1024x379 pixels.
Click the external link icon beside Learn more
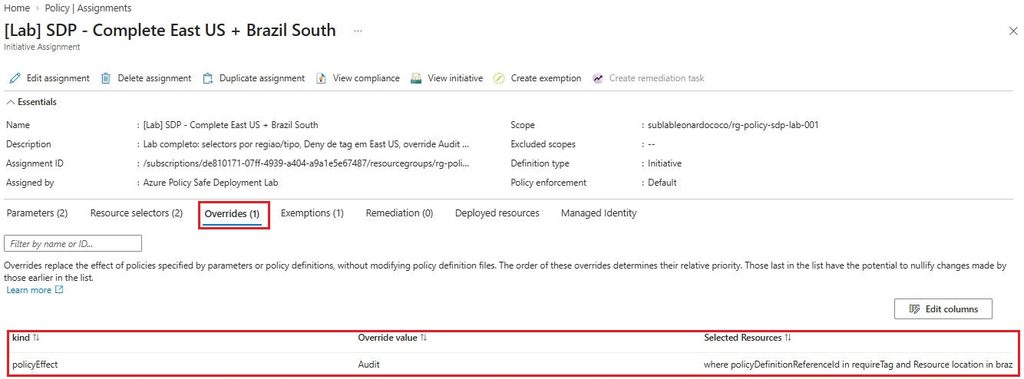(59, 290)
